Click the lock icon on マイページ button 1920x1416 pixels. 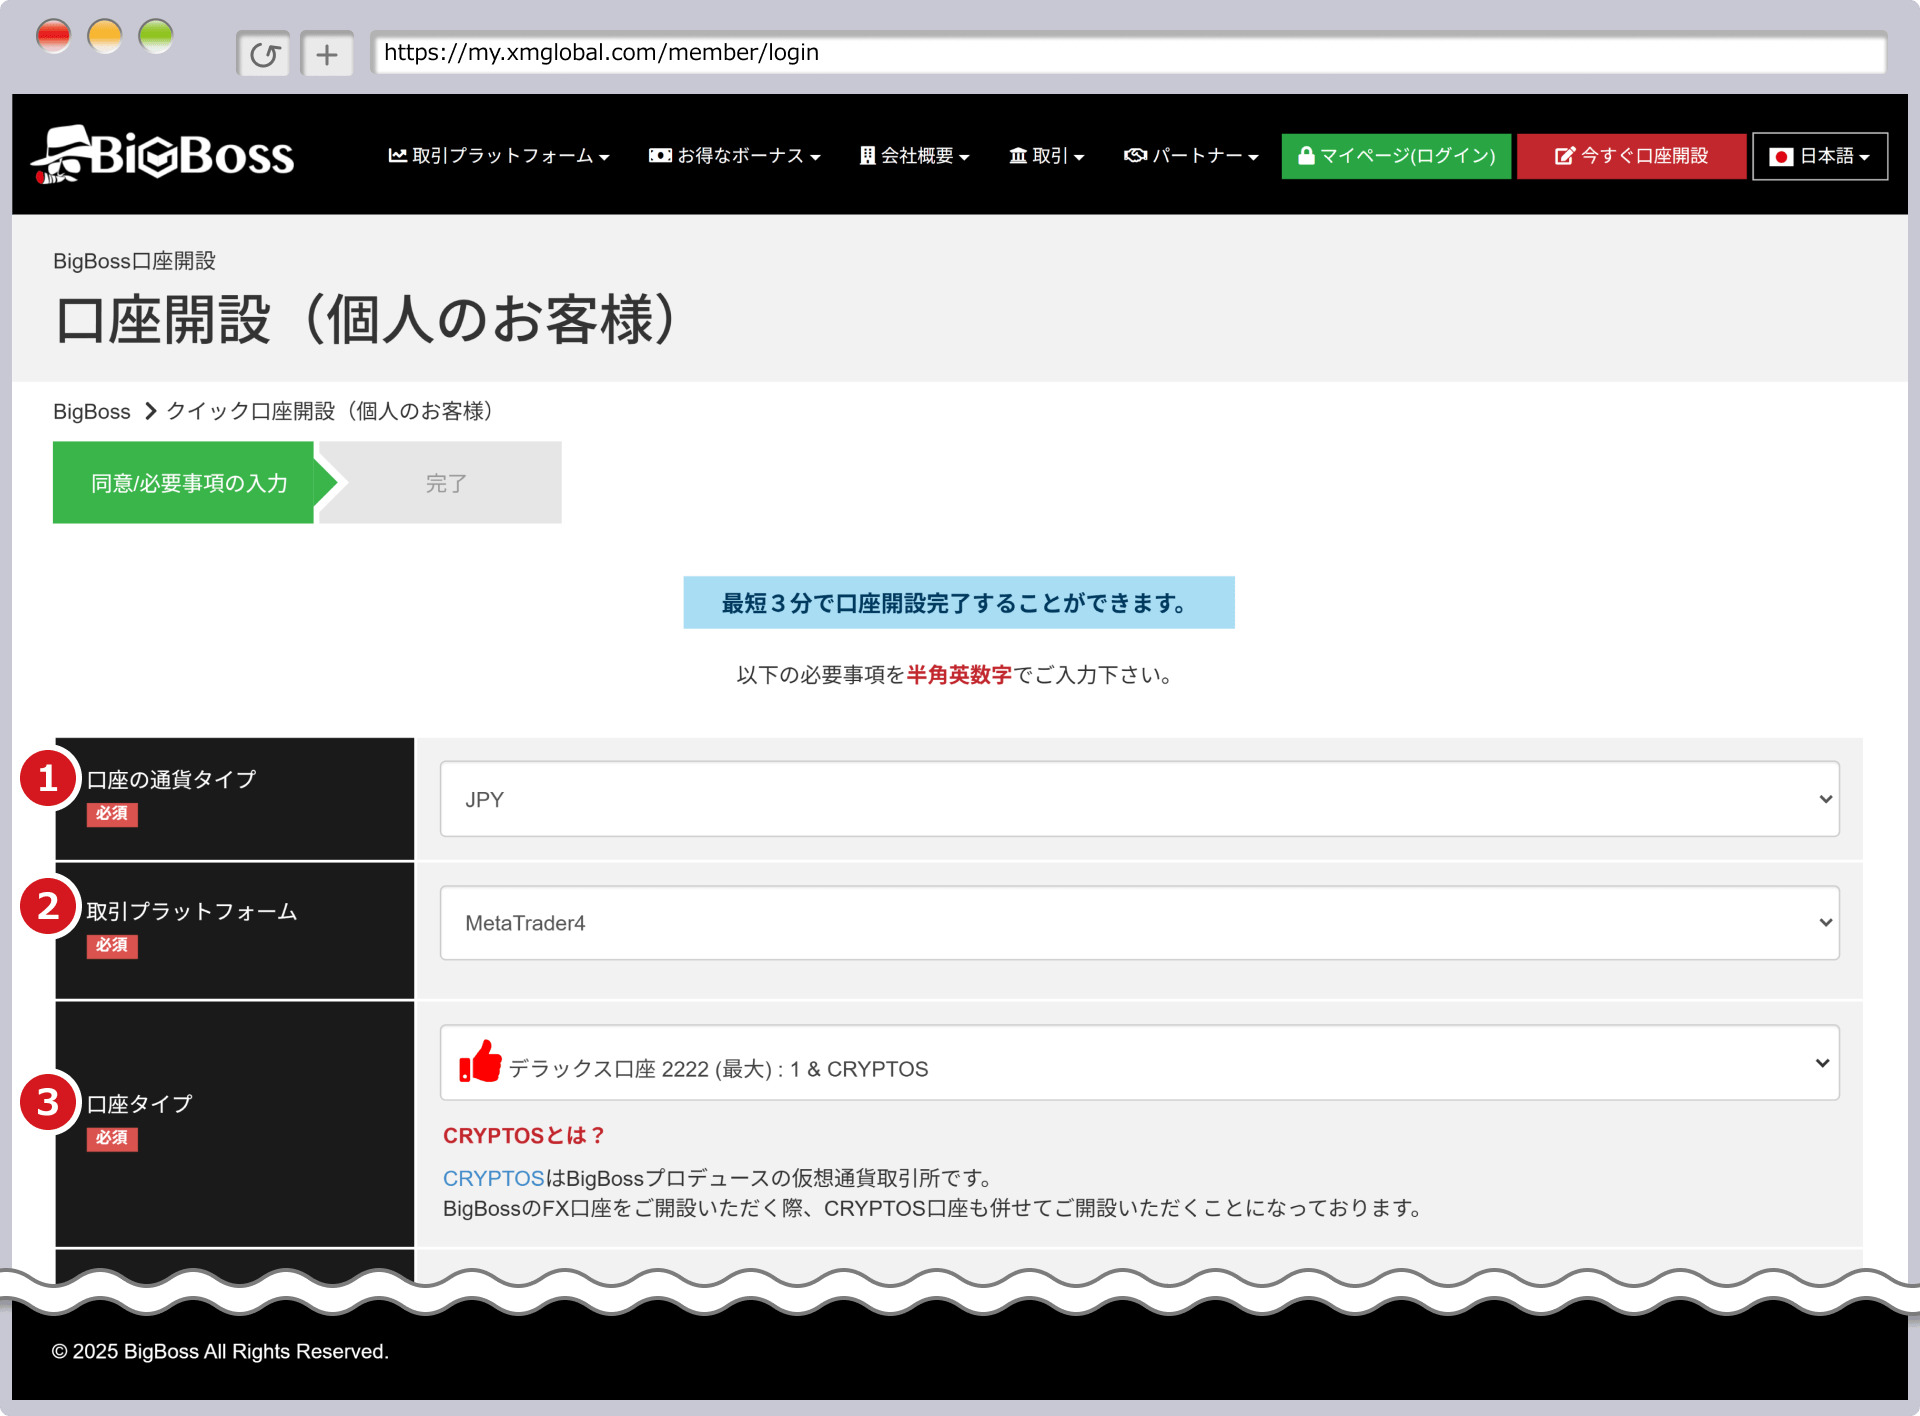click(x=1305, y=155)
